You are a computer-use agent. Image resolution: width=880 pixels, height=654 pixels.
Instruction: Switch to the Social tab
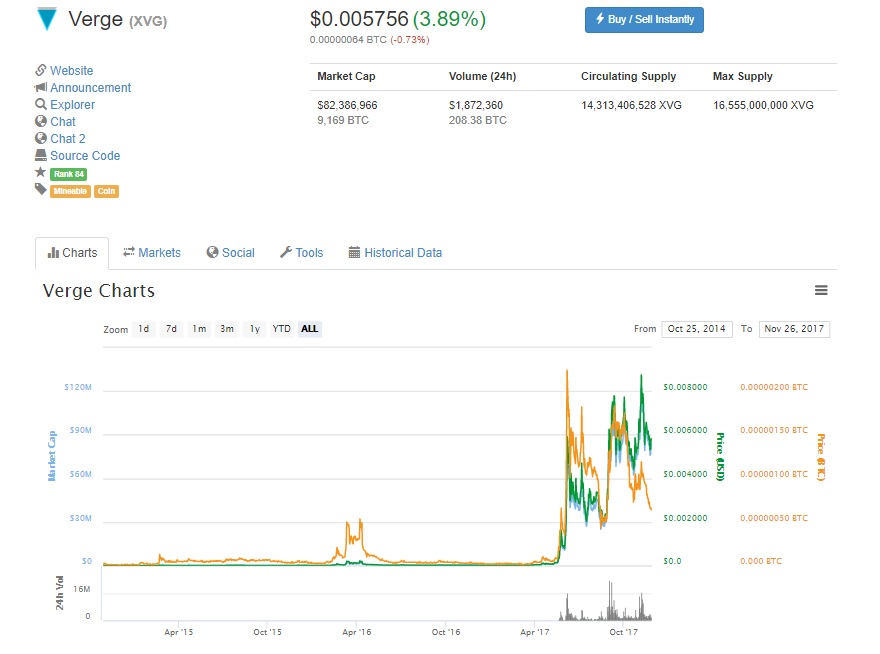[231, 253]
